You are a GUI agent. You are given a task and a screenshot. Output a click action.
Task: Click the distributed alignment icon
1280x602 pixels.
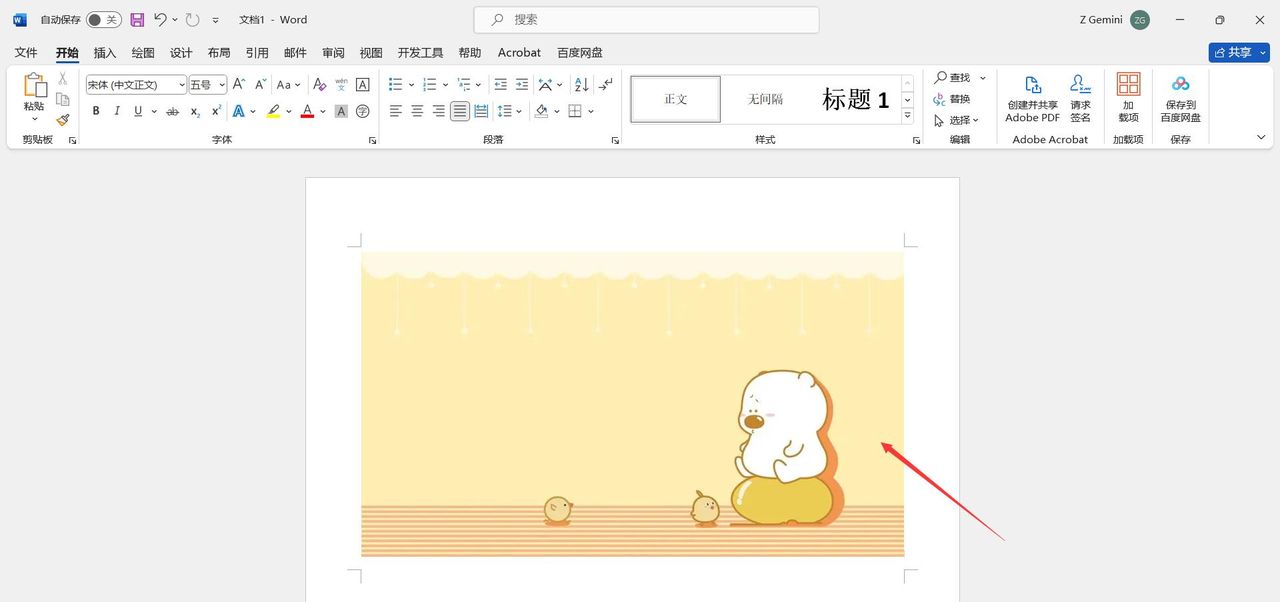pos(481,111)
